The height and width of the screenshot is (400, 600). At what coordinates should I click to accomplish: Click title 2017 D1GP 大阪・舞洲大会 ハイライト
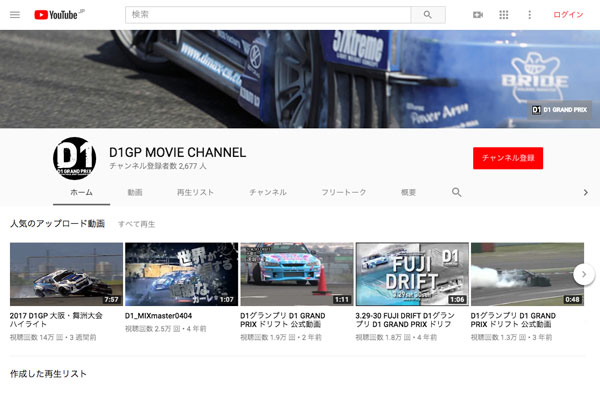56,320
